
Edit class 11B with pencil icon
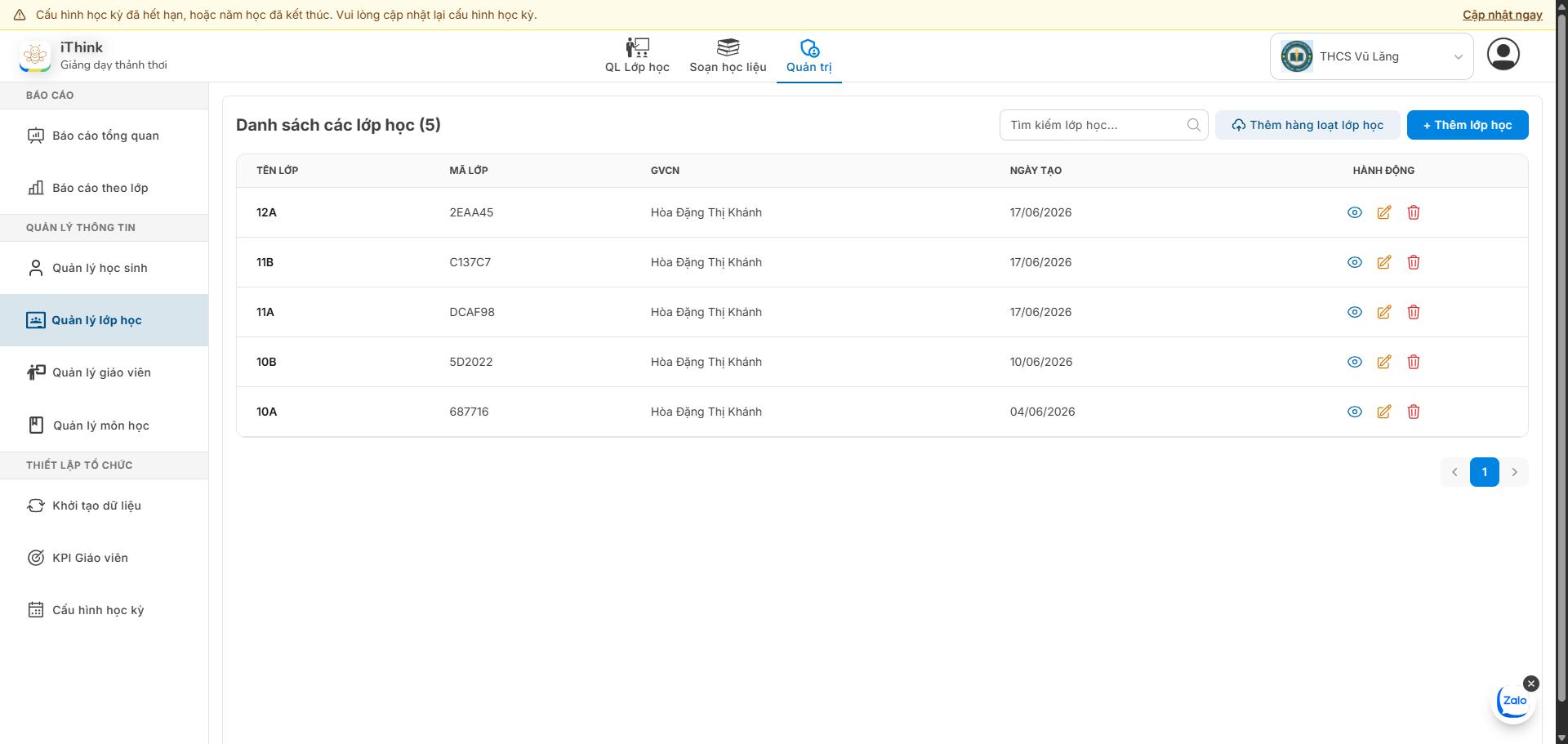[x=1384, y=262]
